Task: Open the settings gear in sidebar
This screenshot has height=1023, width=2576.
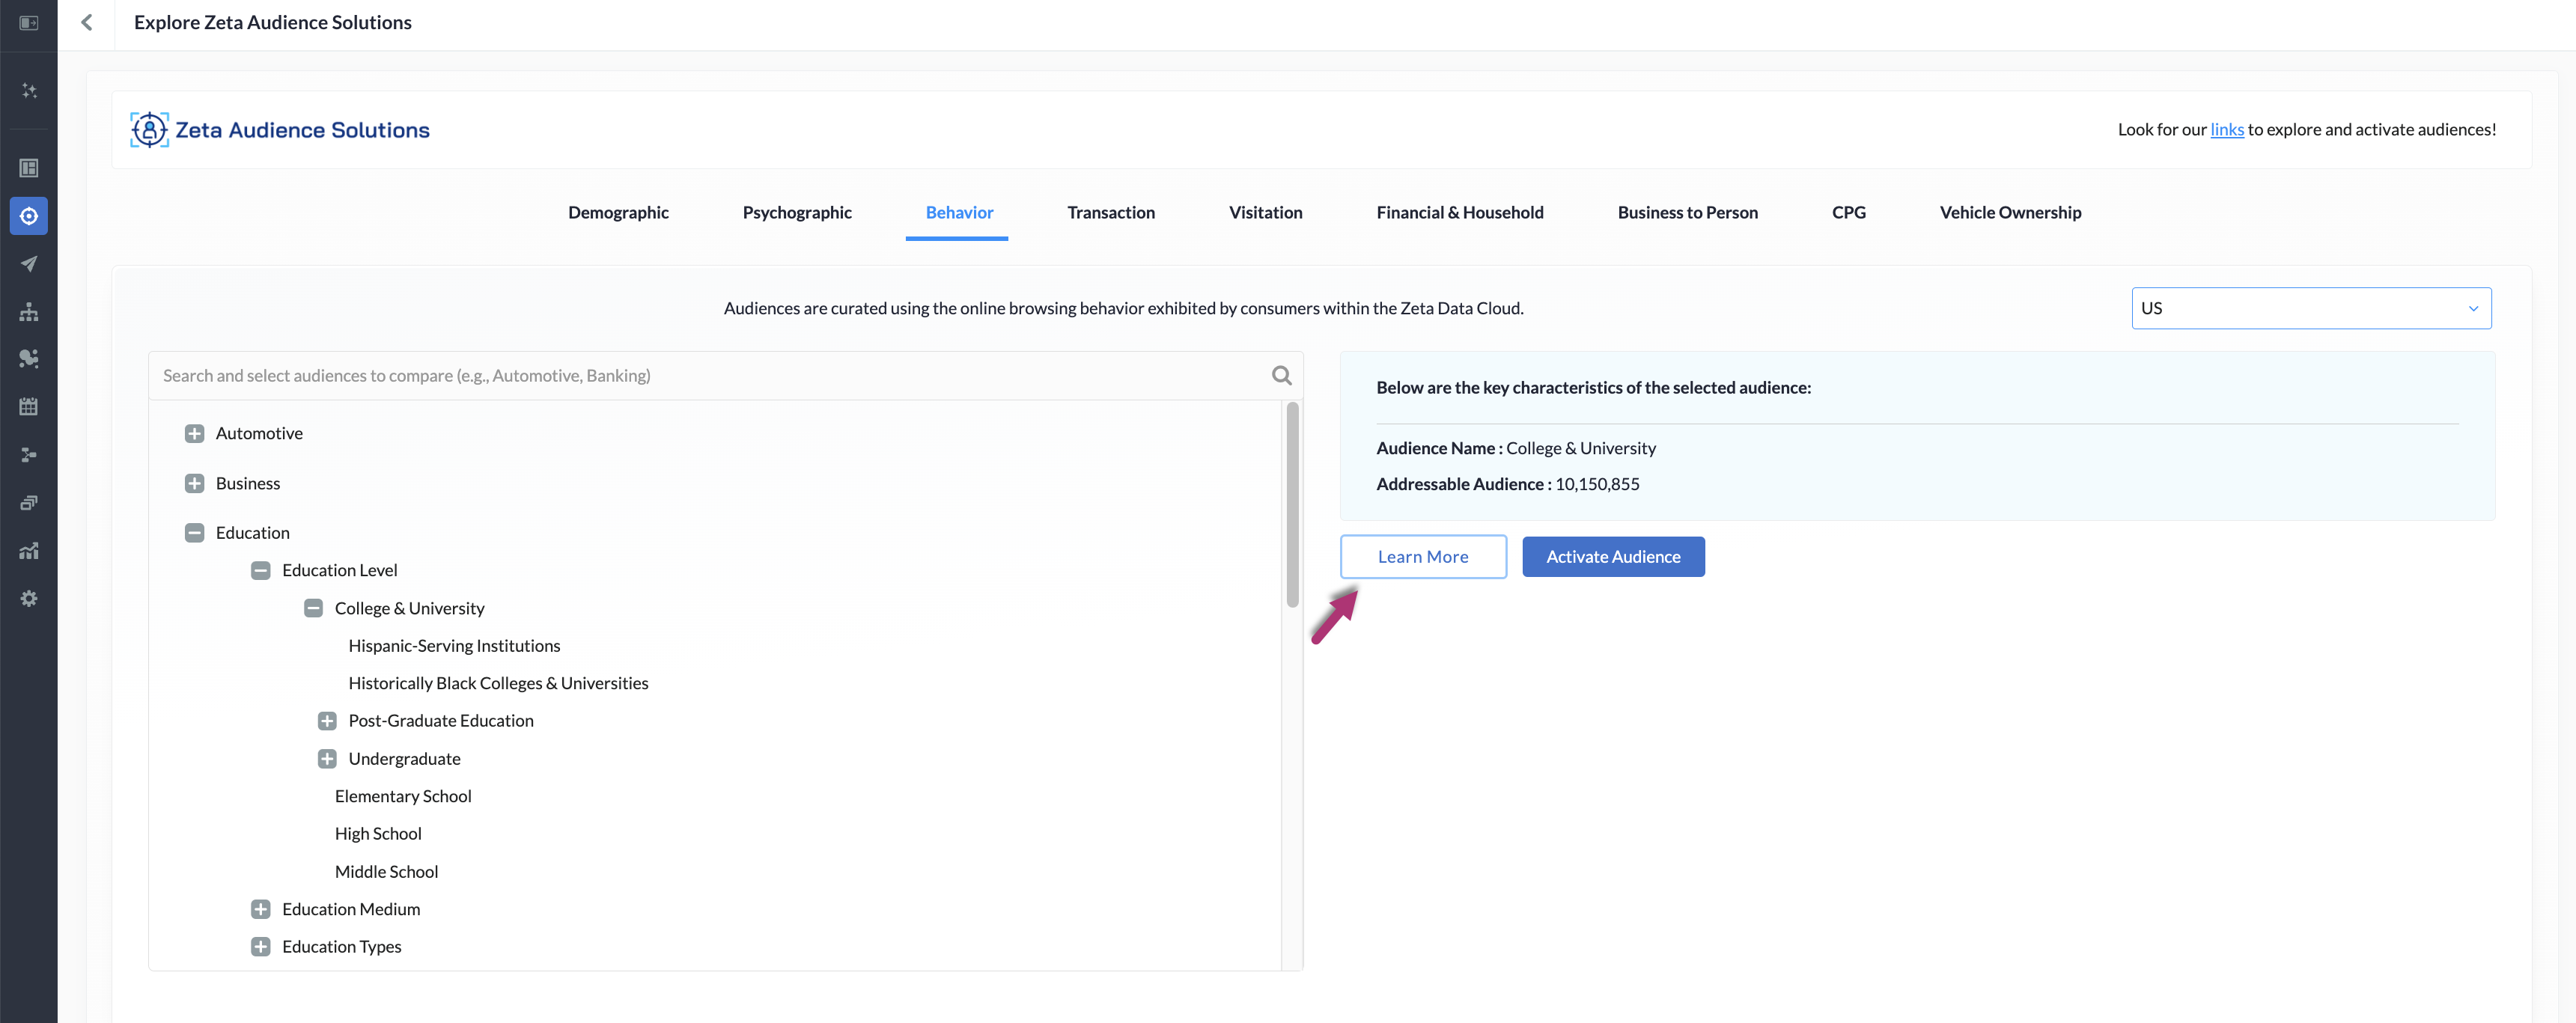Action: [29, 598]
